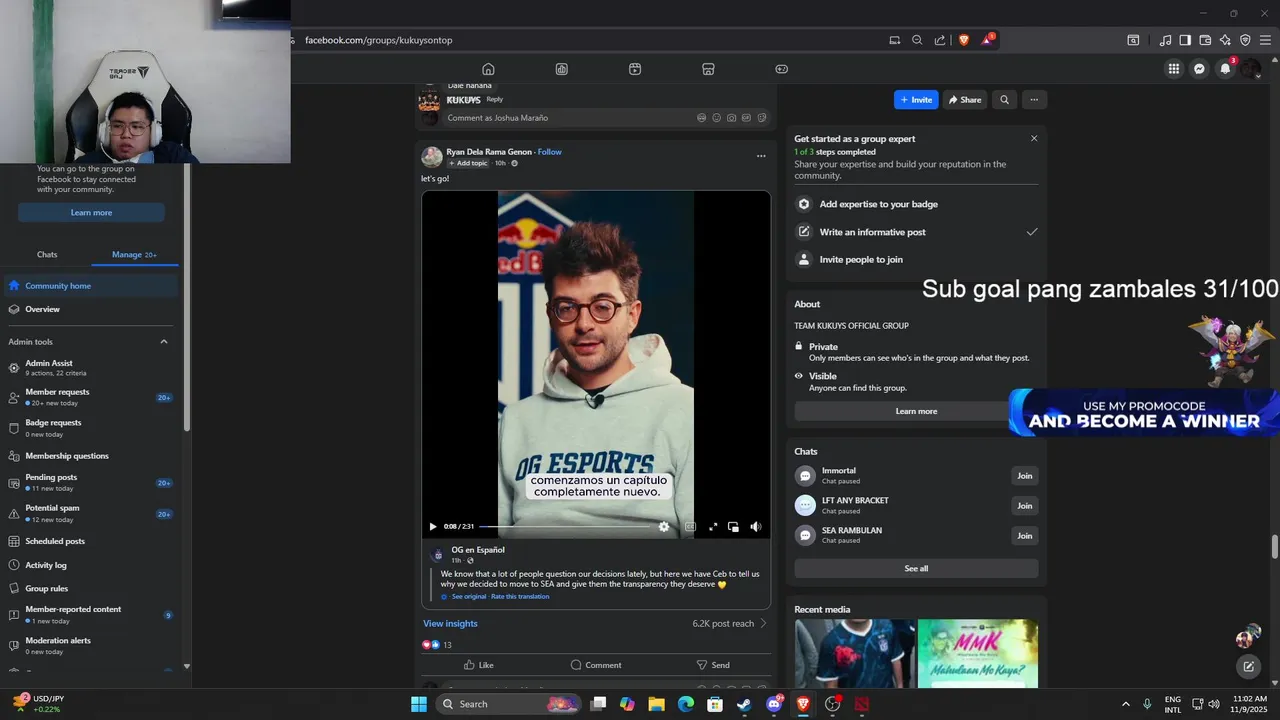Send Ryan's post
1280x720 pixels.
click(713, 665)
